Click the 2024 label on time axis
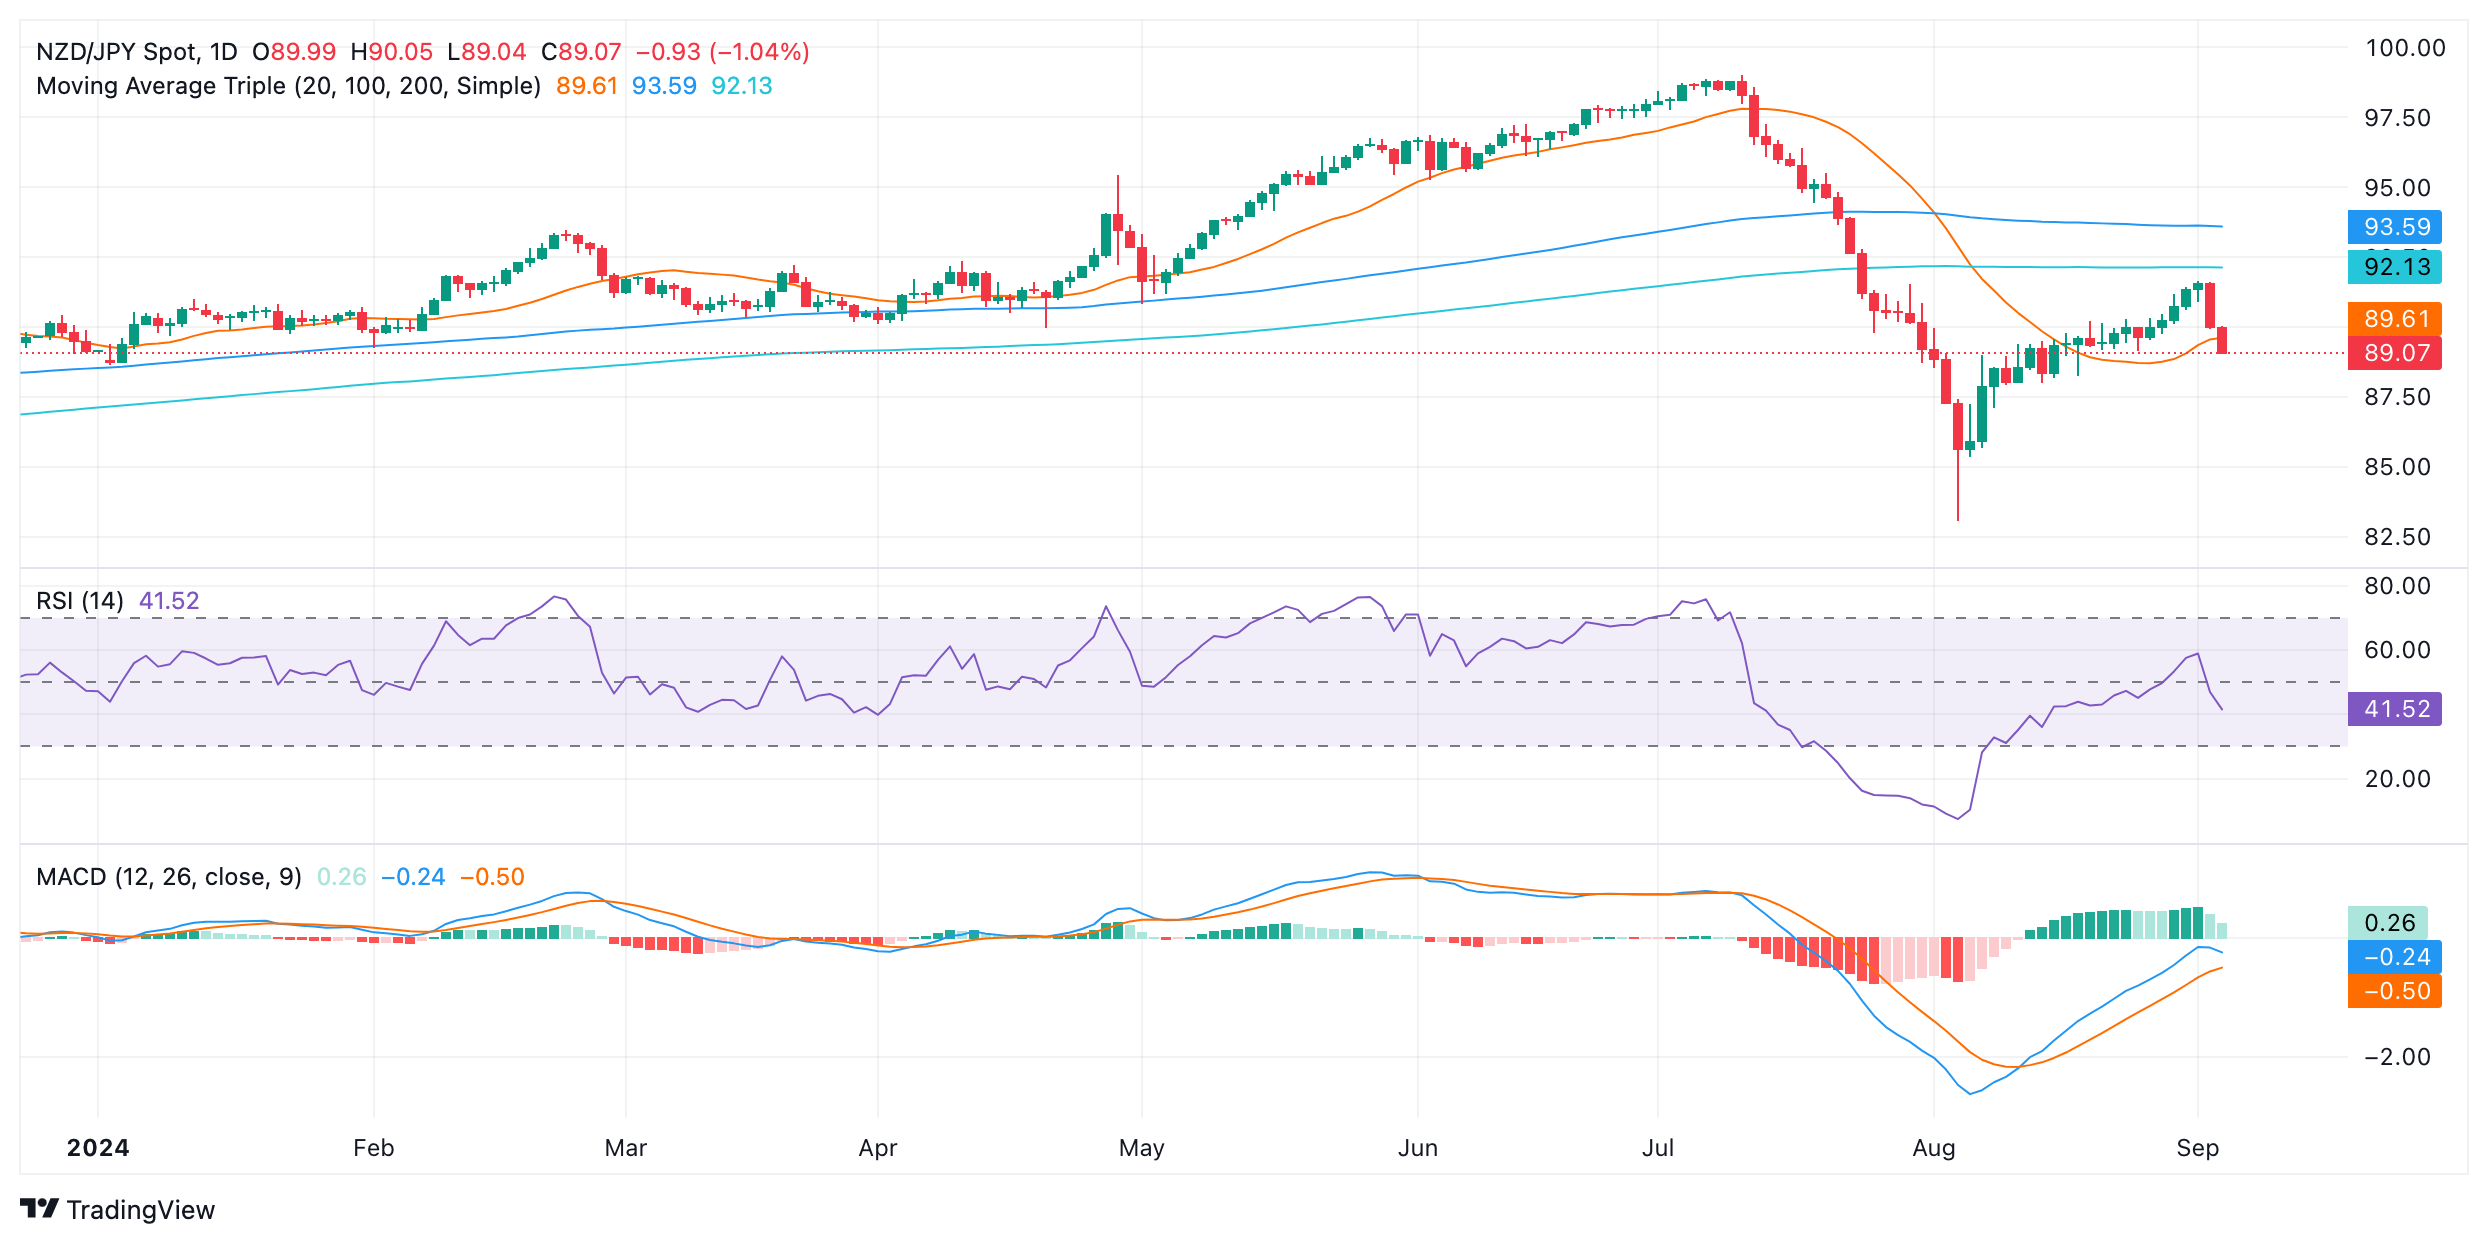 [98, 1148]
